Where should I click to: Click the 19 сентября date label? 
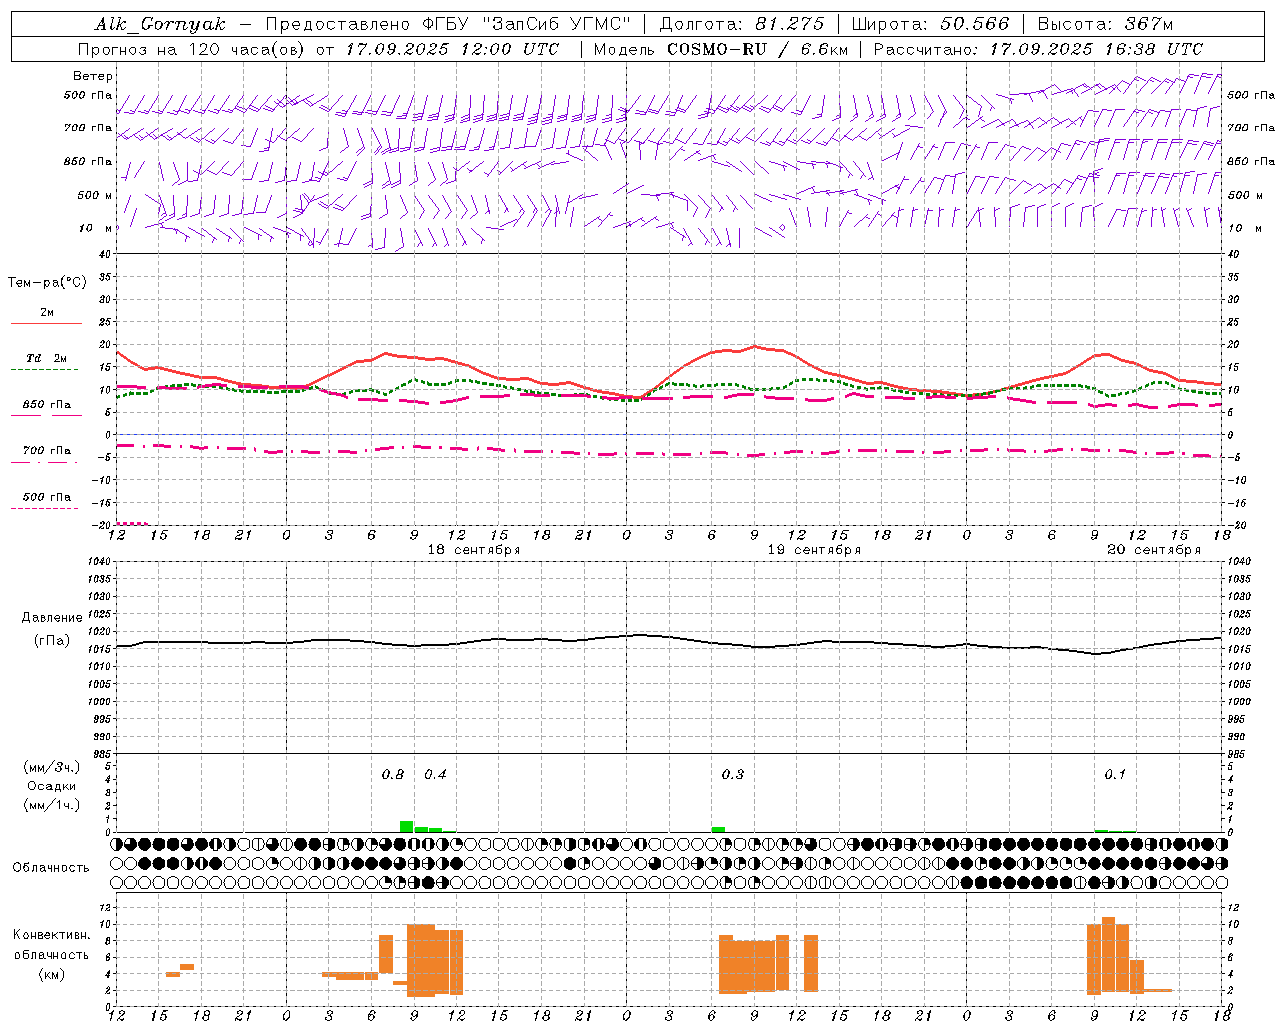[x=814, y=550]
